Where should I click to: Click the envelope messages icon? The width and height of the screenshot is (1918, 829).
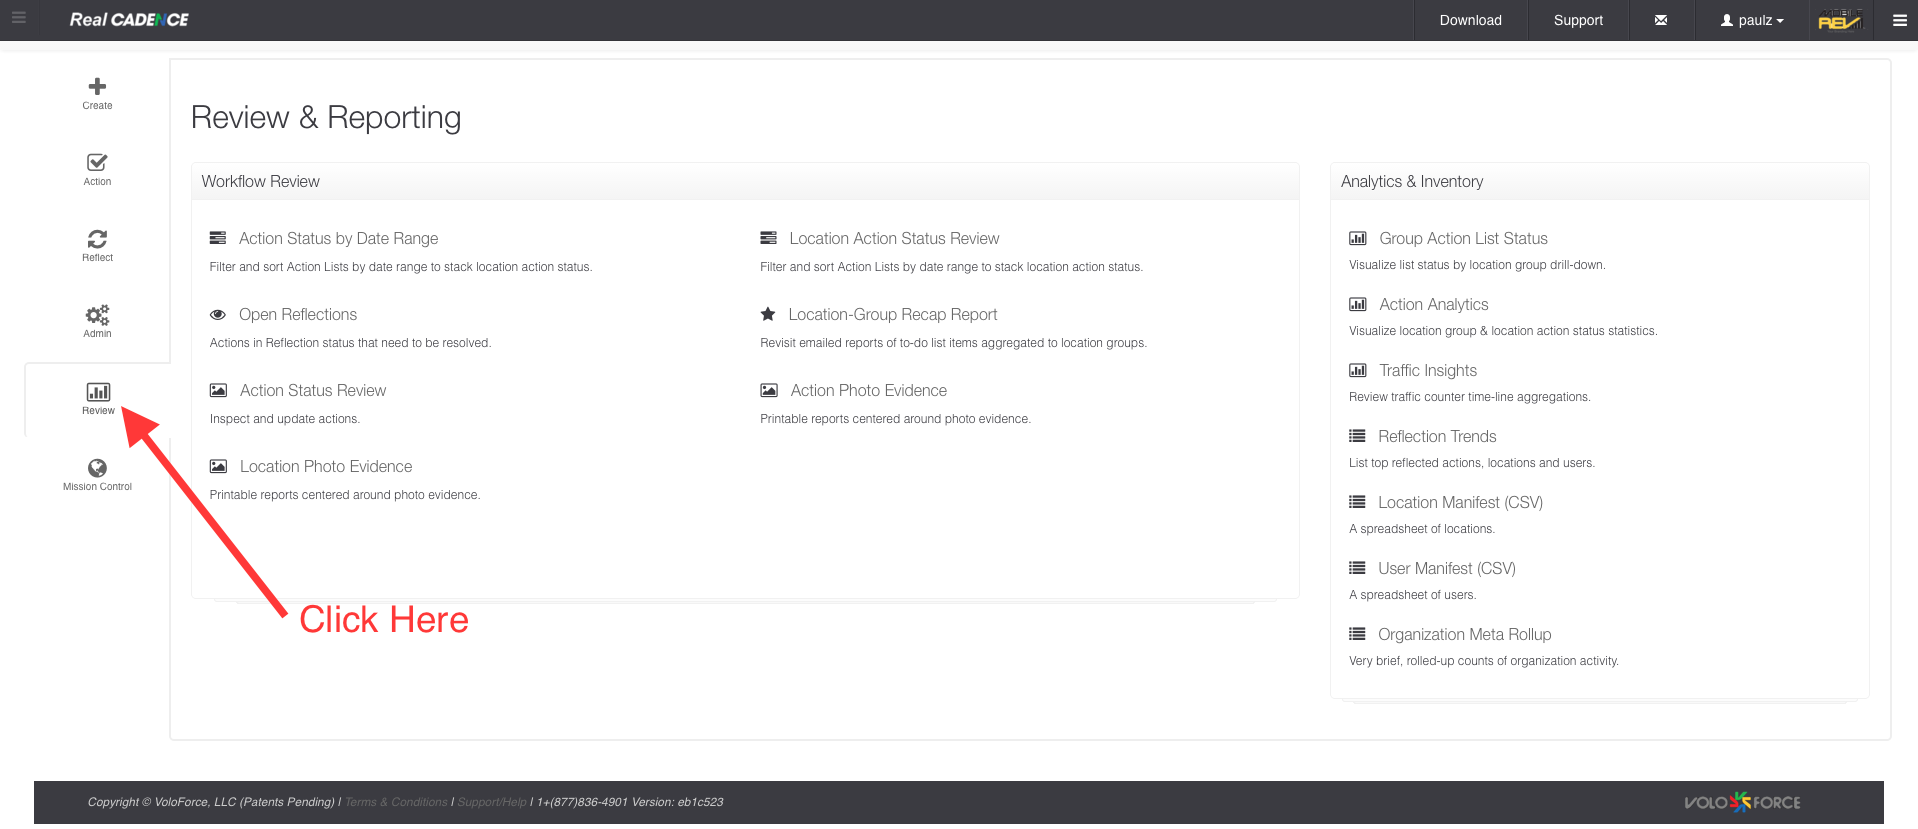pos(1661,20)
